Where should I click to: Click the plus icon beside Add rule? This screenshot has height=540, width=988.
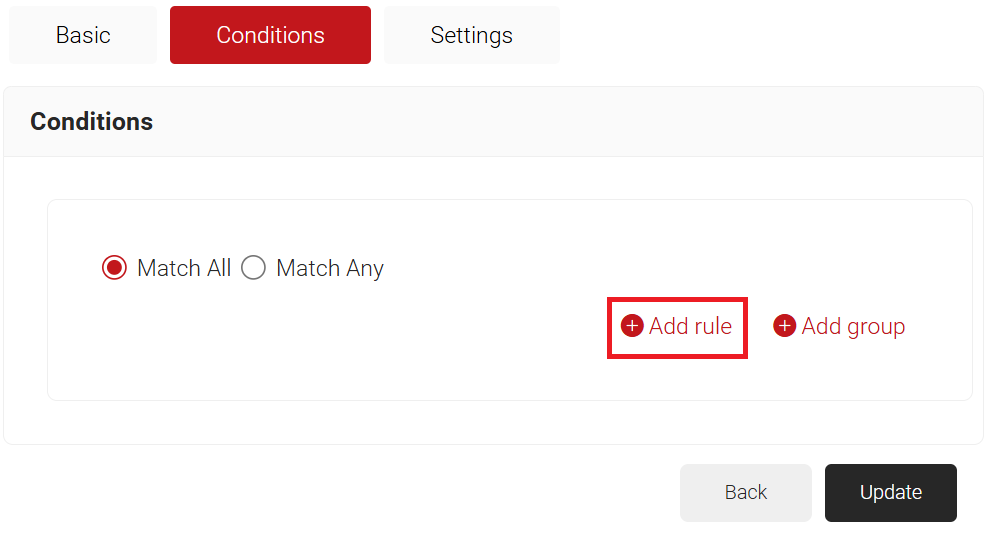point(632,326)
